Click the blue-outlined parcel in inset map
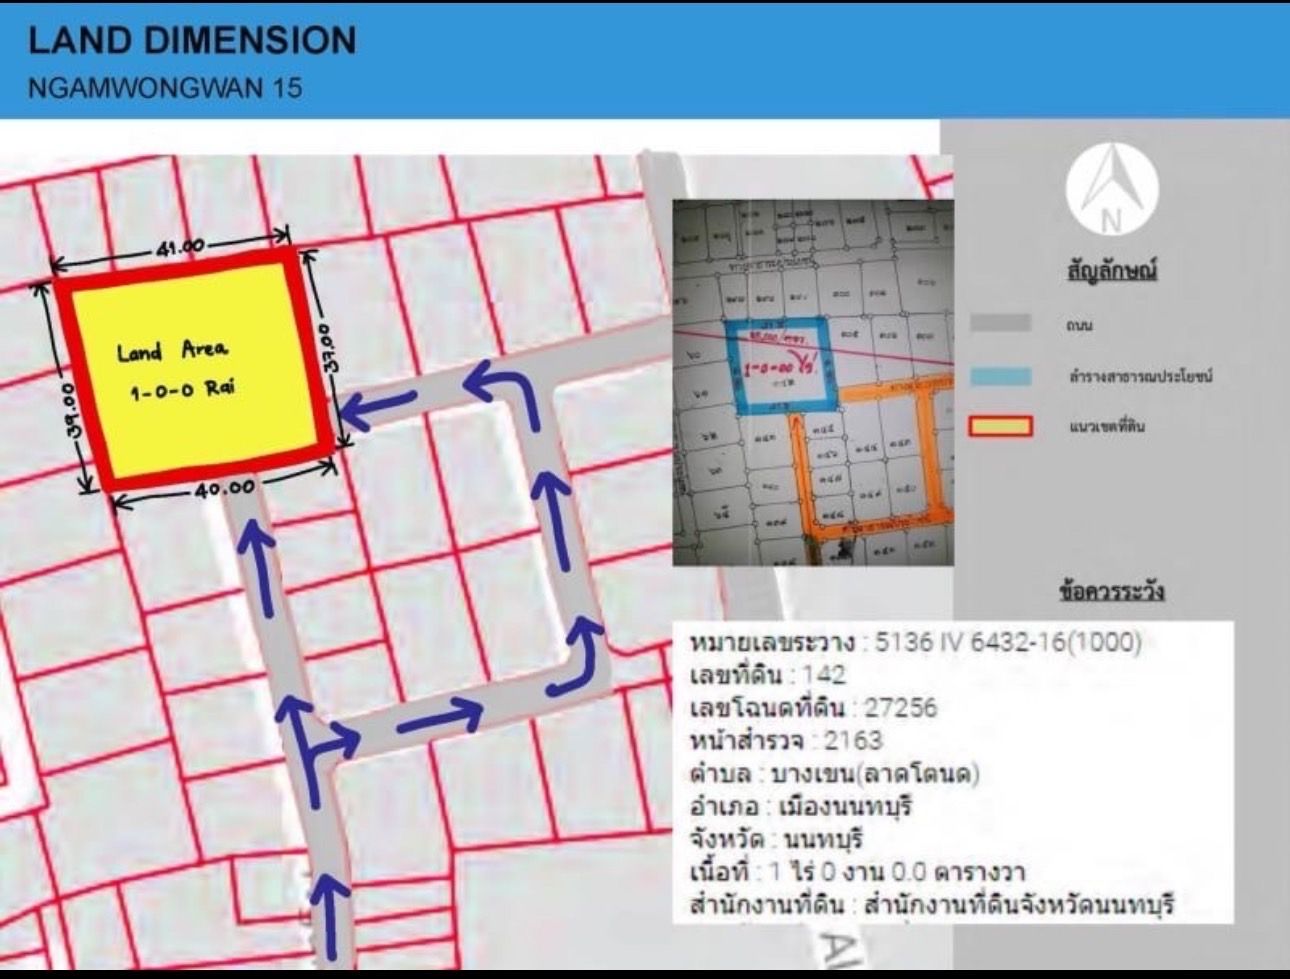Viewport: 1290px width, 979px height. tap(780, 366)
